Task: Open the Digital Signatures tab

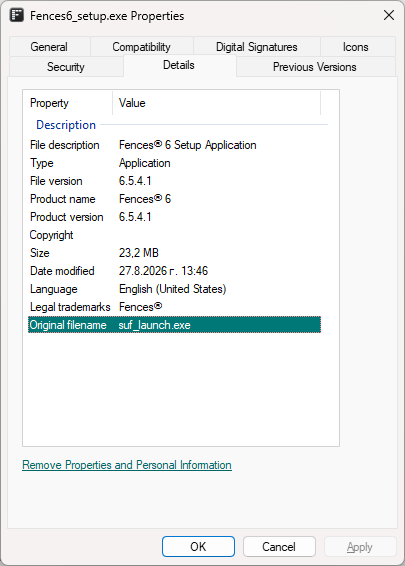Action: click(257, 47)
